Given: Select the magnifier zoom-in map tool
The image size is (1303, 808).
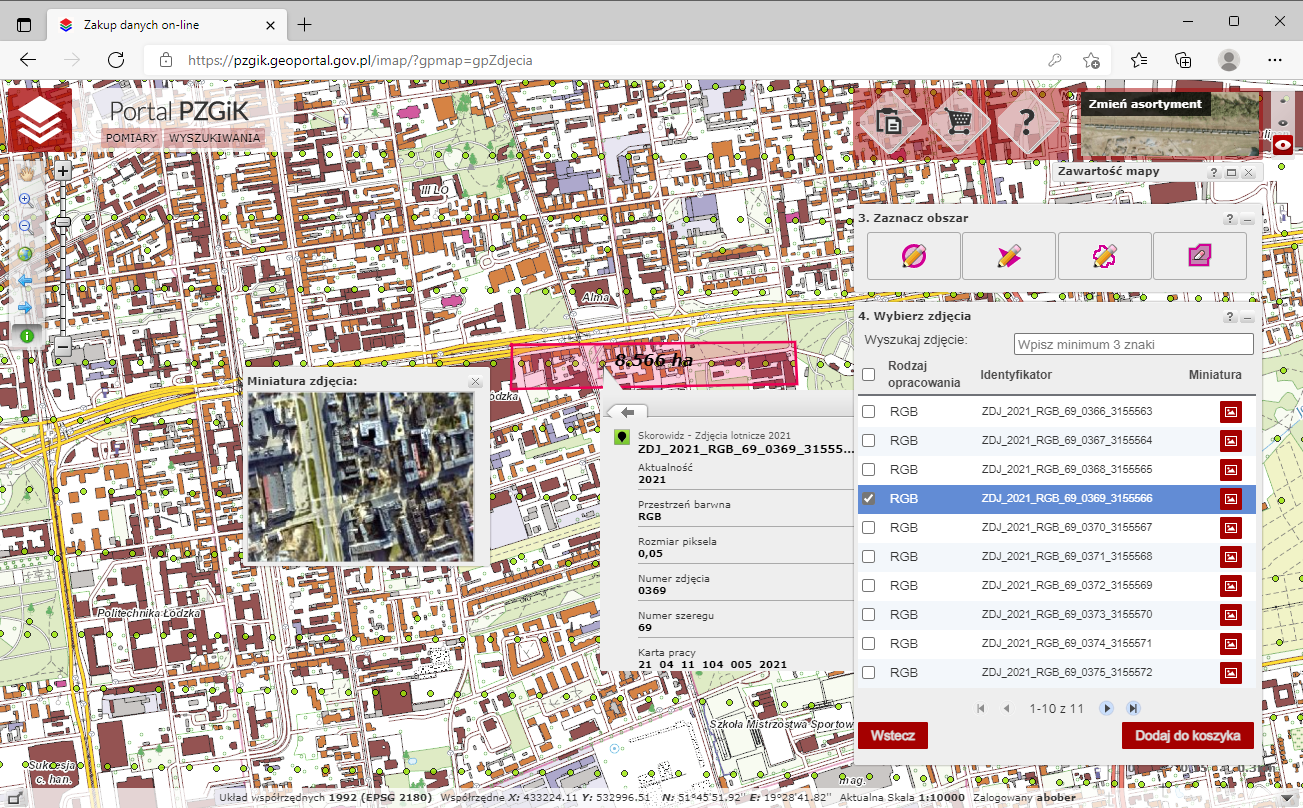Looking at the screenshot, I should [26, 200].
